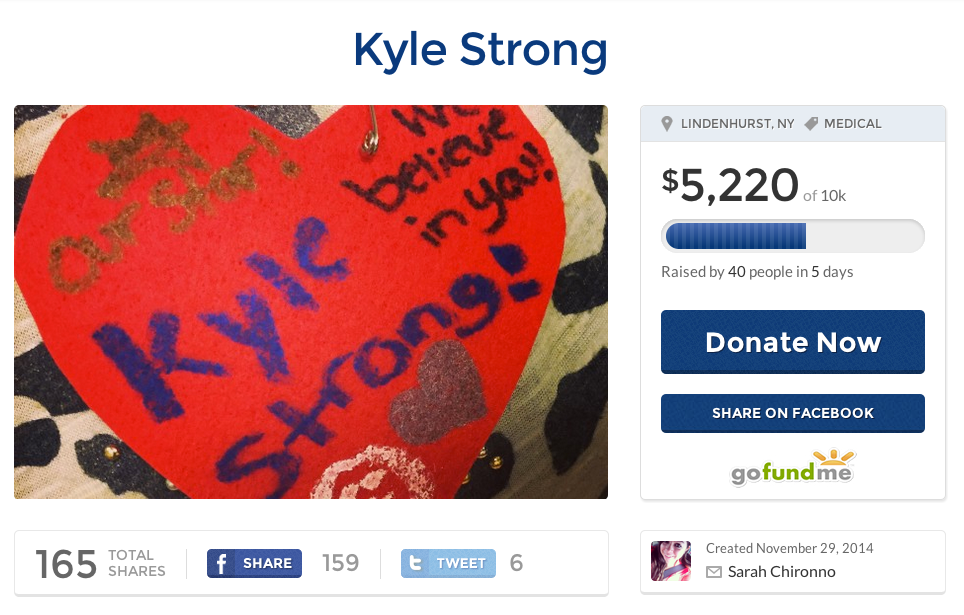Screen dimensions: 964x615
Task: Click the Kyle Strong page title
Action: click(480, 50)
